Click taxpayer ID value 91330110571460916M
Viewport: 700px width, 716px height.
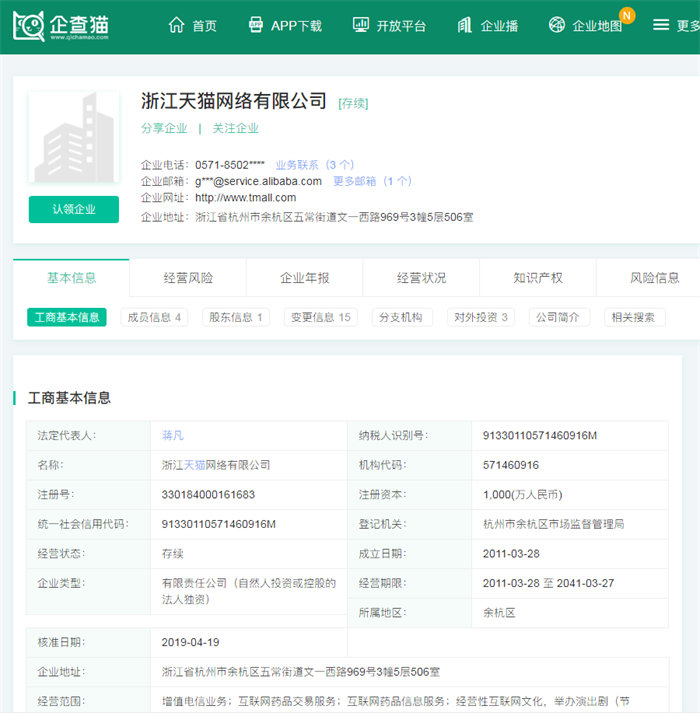pos(540,436)
